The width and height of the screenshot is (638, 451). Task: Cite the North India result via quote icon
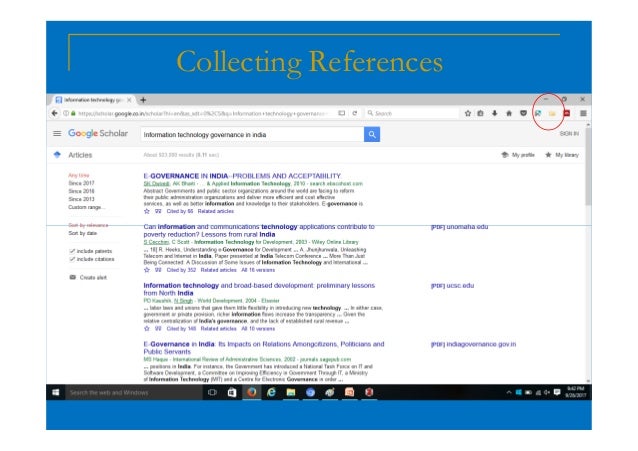tap(158, 328)
